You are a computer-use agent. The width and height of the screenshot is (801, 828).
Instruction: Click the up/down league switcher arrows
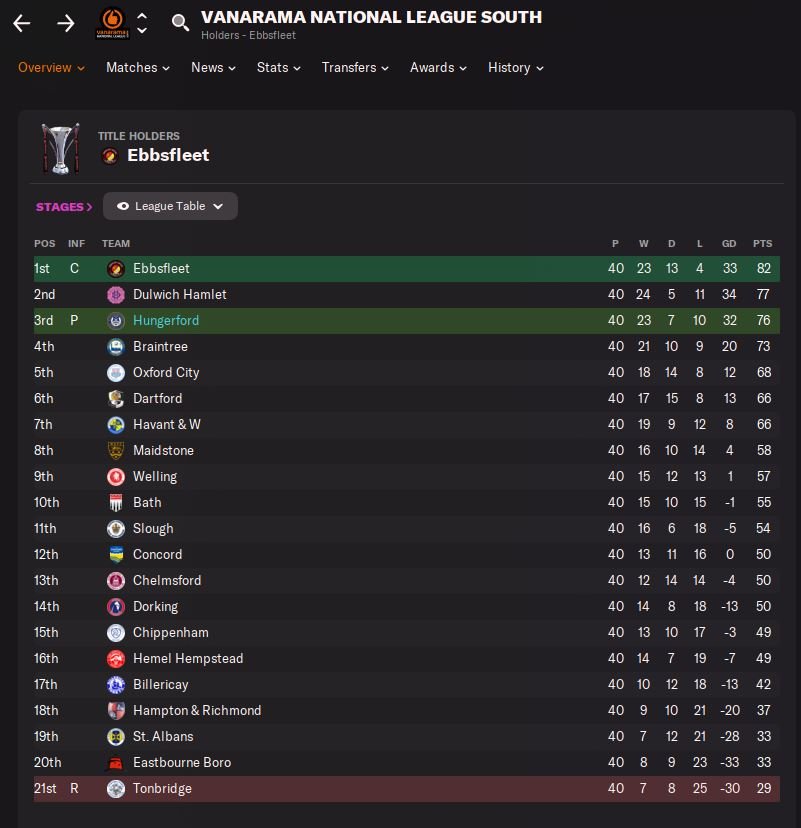click(142, 23)
